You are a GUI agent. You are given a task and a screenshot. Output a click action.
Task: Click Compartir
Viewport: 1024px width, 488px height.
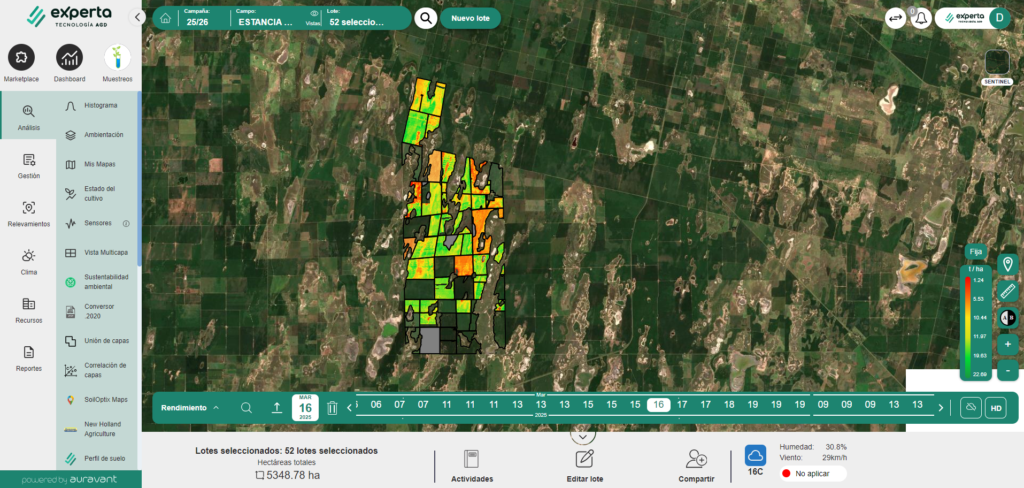[x=696, y=466]
